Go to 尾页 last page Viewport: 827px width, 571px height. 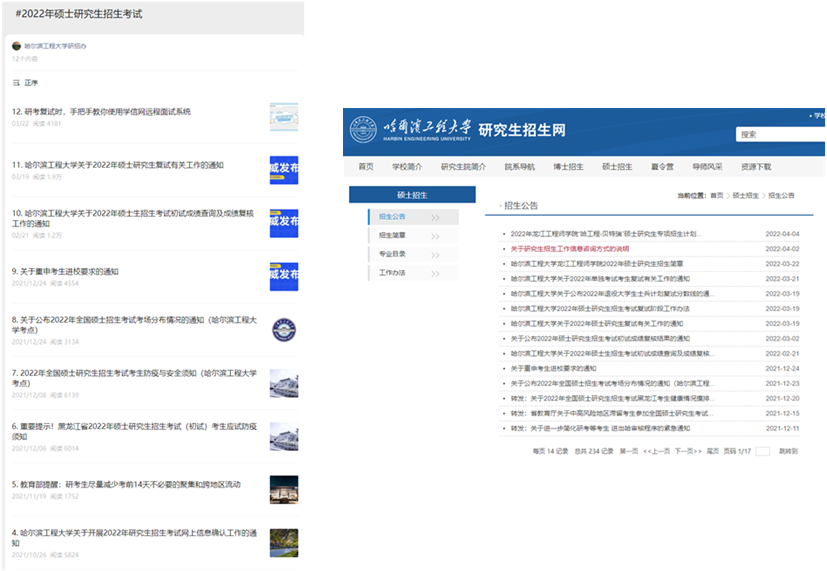coord(713,451)
